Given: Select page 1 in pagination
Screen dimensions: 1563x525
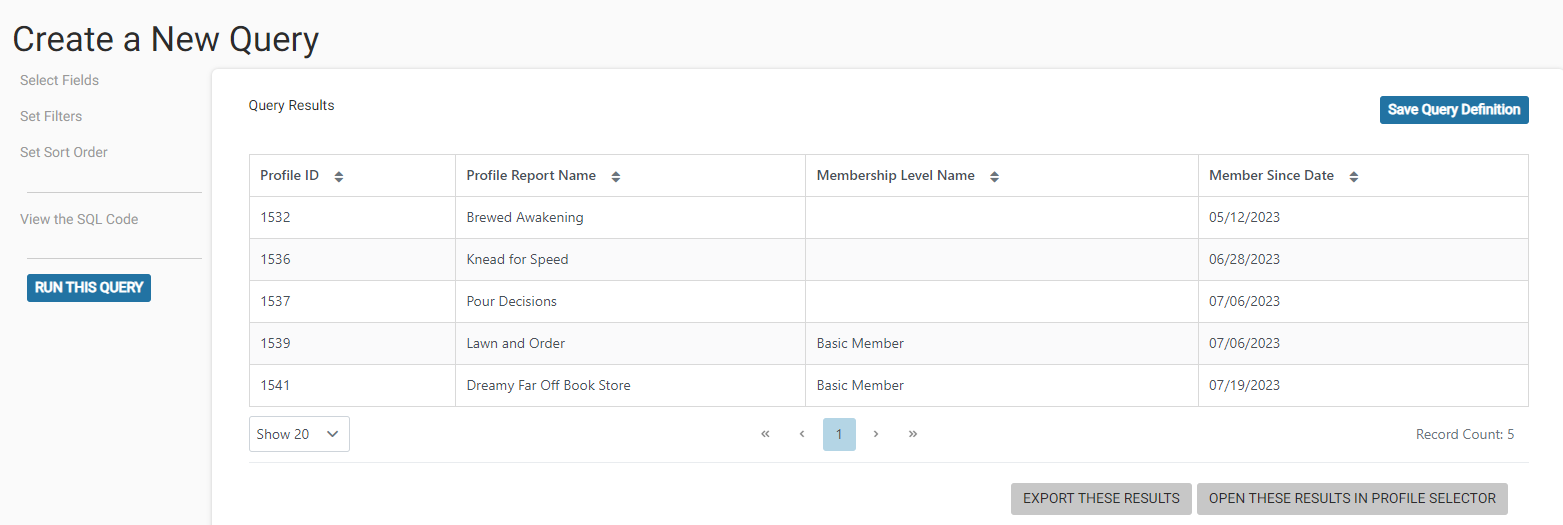Looking at the screenshot, I should (839, 434).
